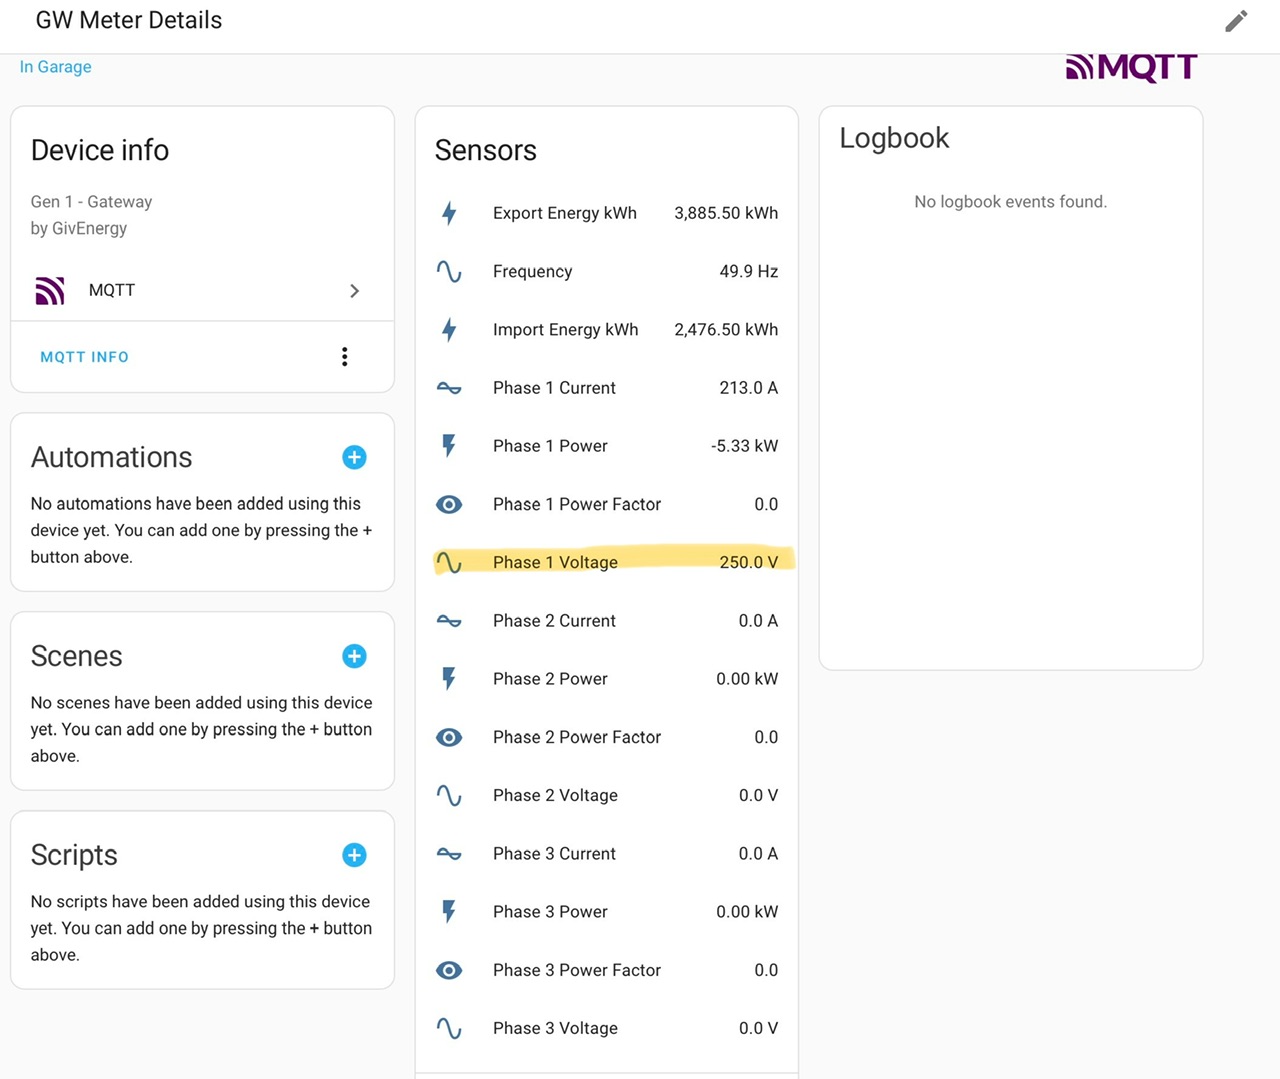Click the Phase 3 Current AC icon
Image resolution: width=1280 pixels, height=1079 pixels.
[449, 854]
